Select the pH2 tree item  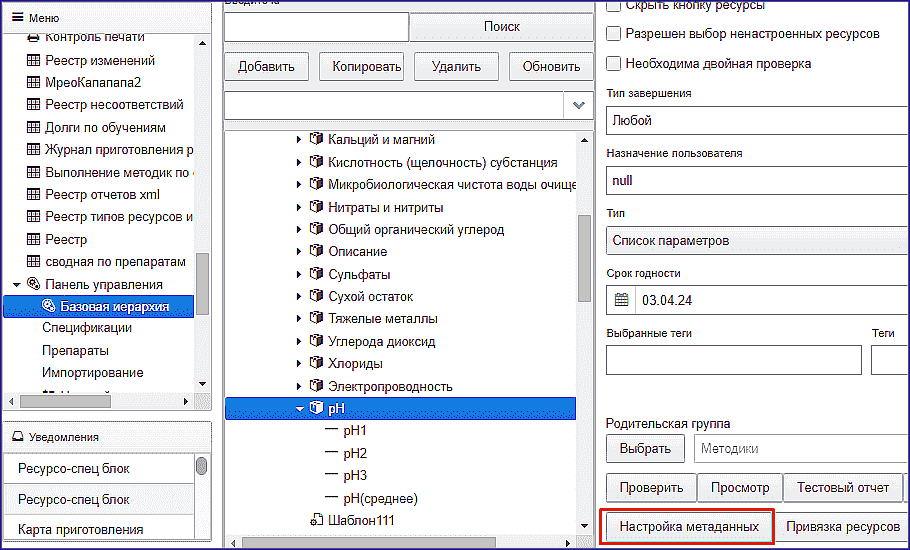(x=355, y=453)
